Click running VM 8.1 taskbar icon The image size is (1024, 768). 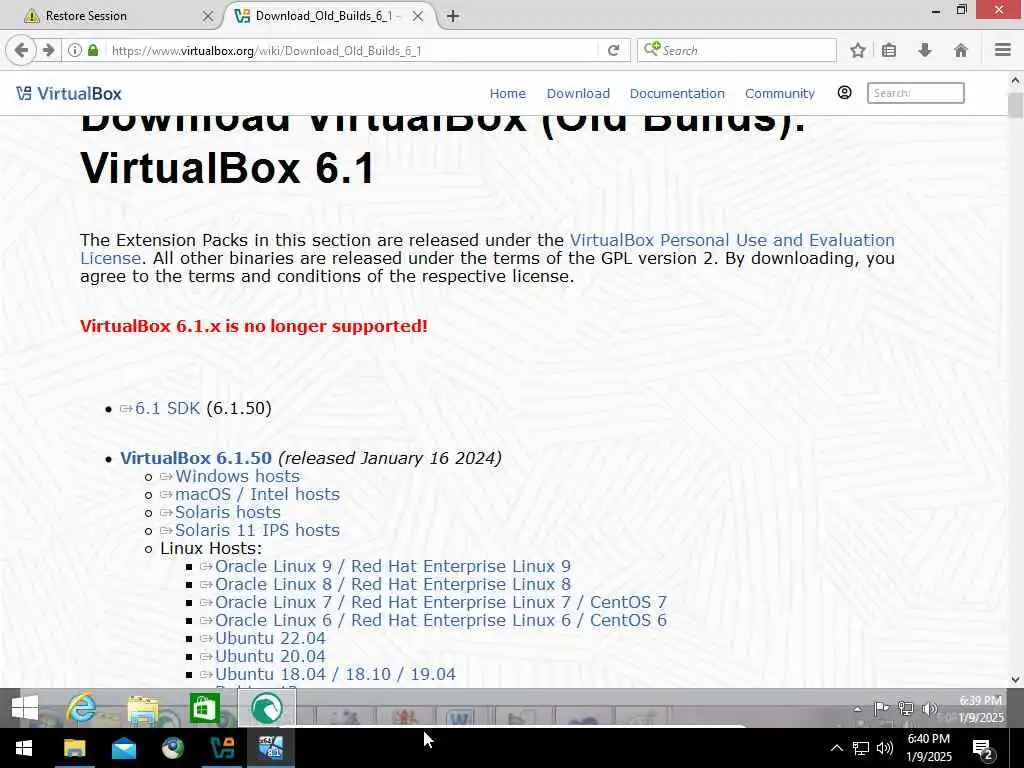pos(271,748)
